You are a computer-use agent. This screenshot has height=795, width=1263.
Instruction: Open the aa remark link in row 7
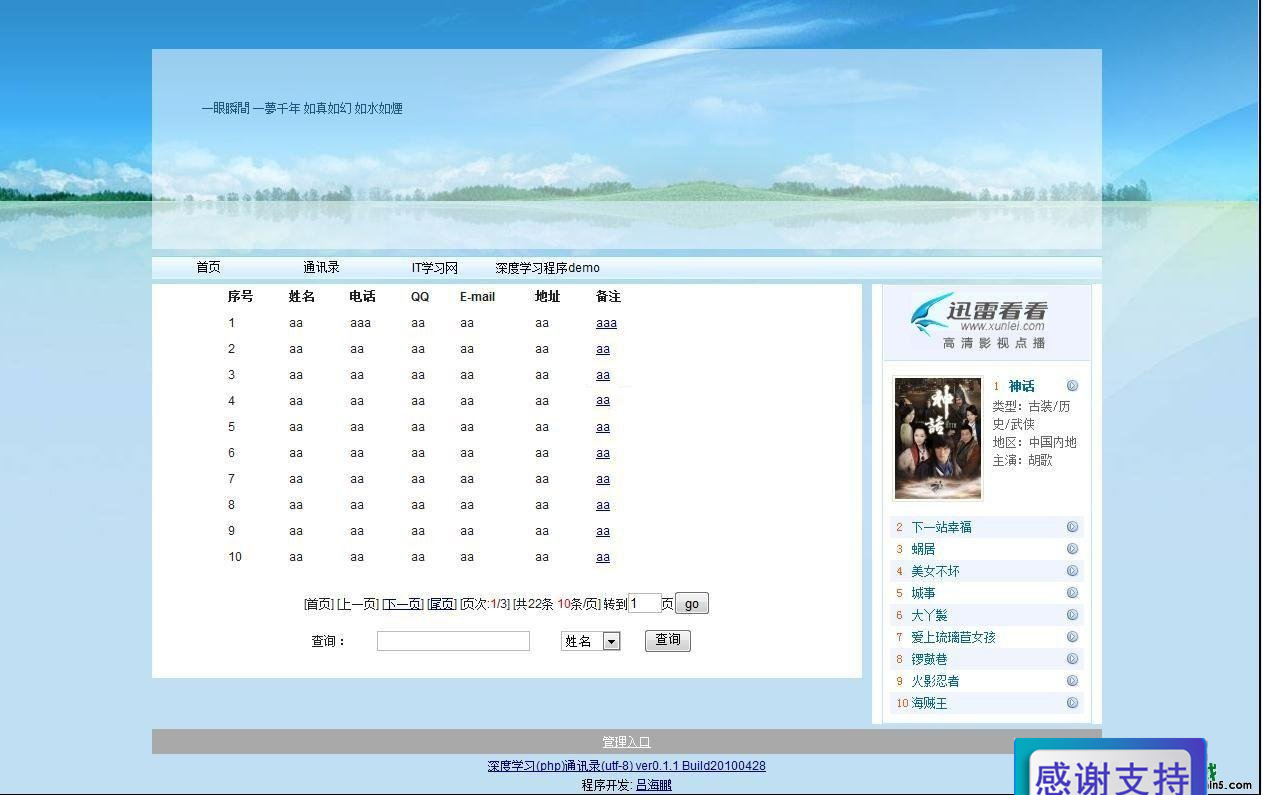click(603, 479)
